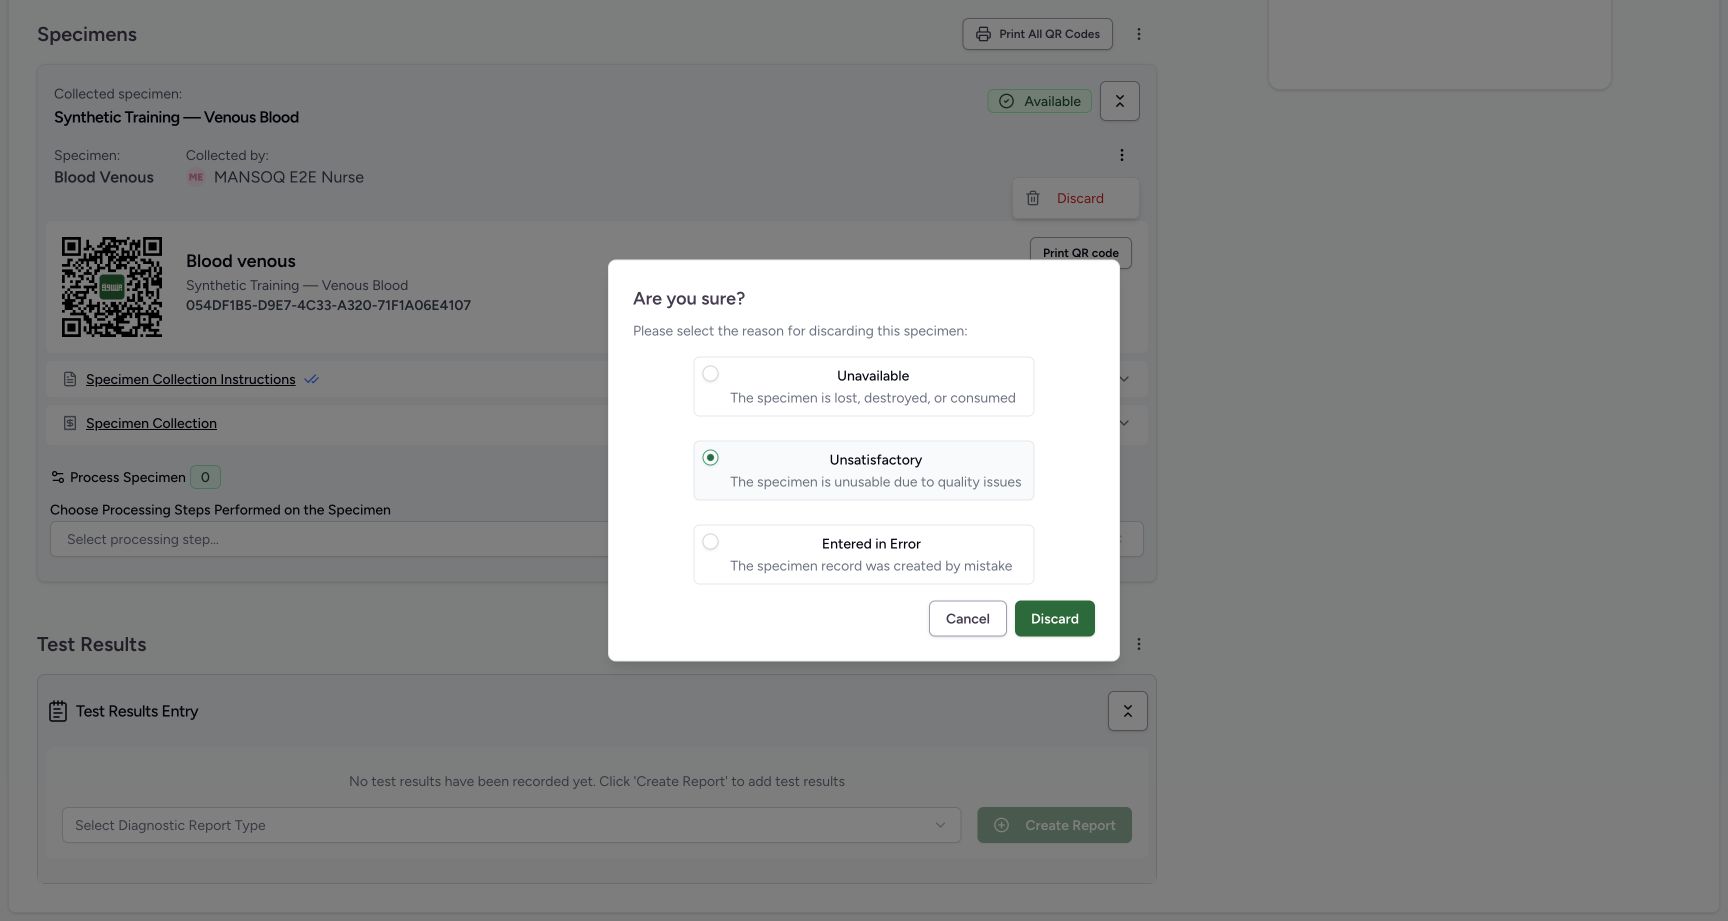This screenshot has width=1728, height=921.
Task: Collapse the collected specimen card
Action: point(1119,101)
